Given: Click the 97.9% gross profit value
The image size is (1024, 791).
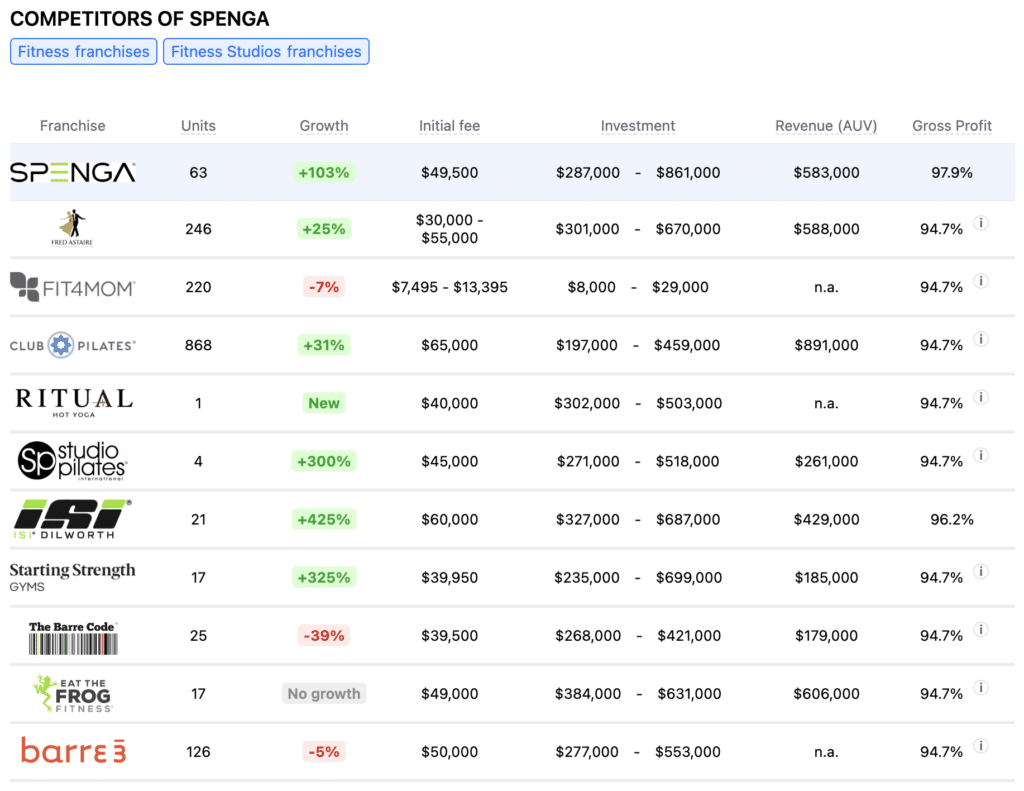Looking at the screenshot, I should pos(952,172).
